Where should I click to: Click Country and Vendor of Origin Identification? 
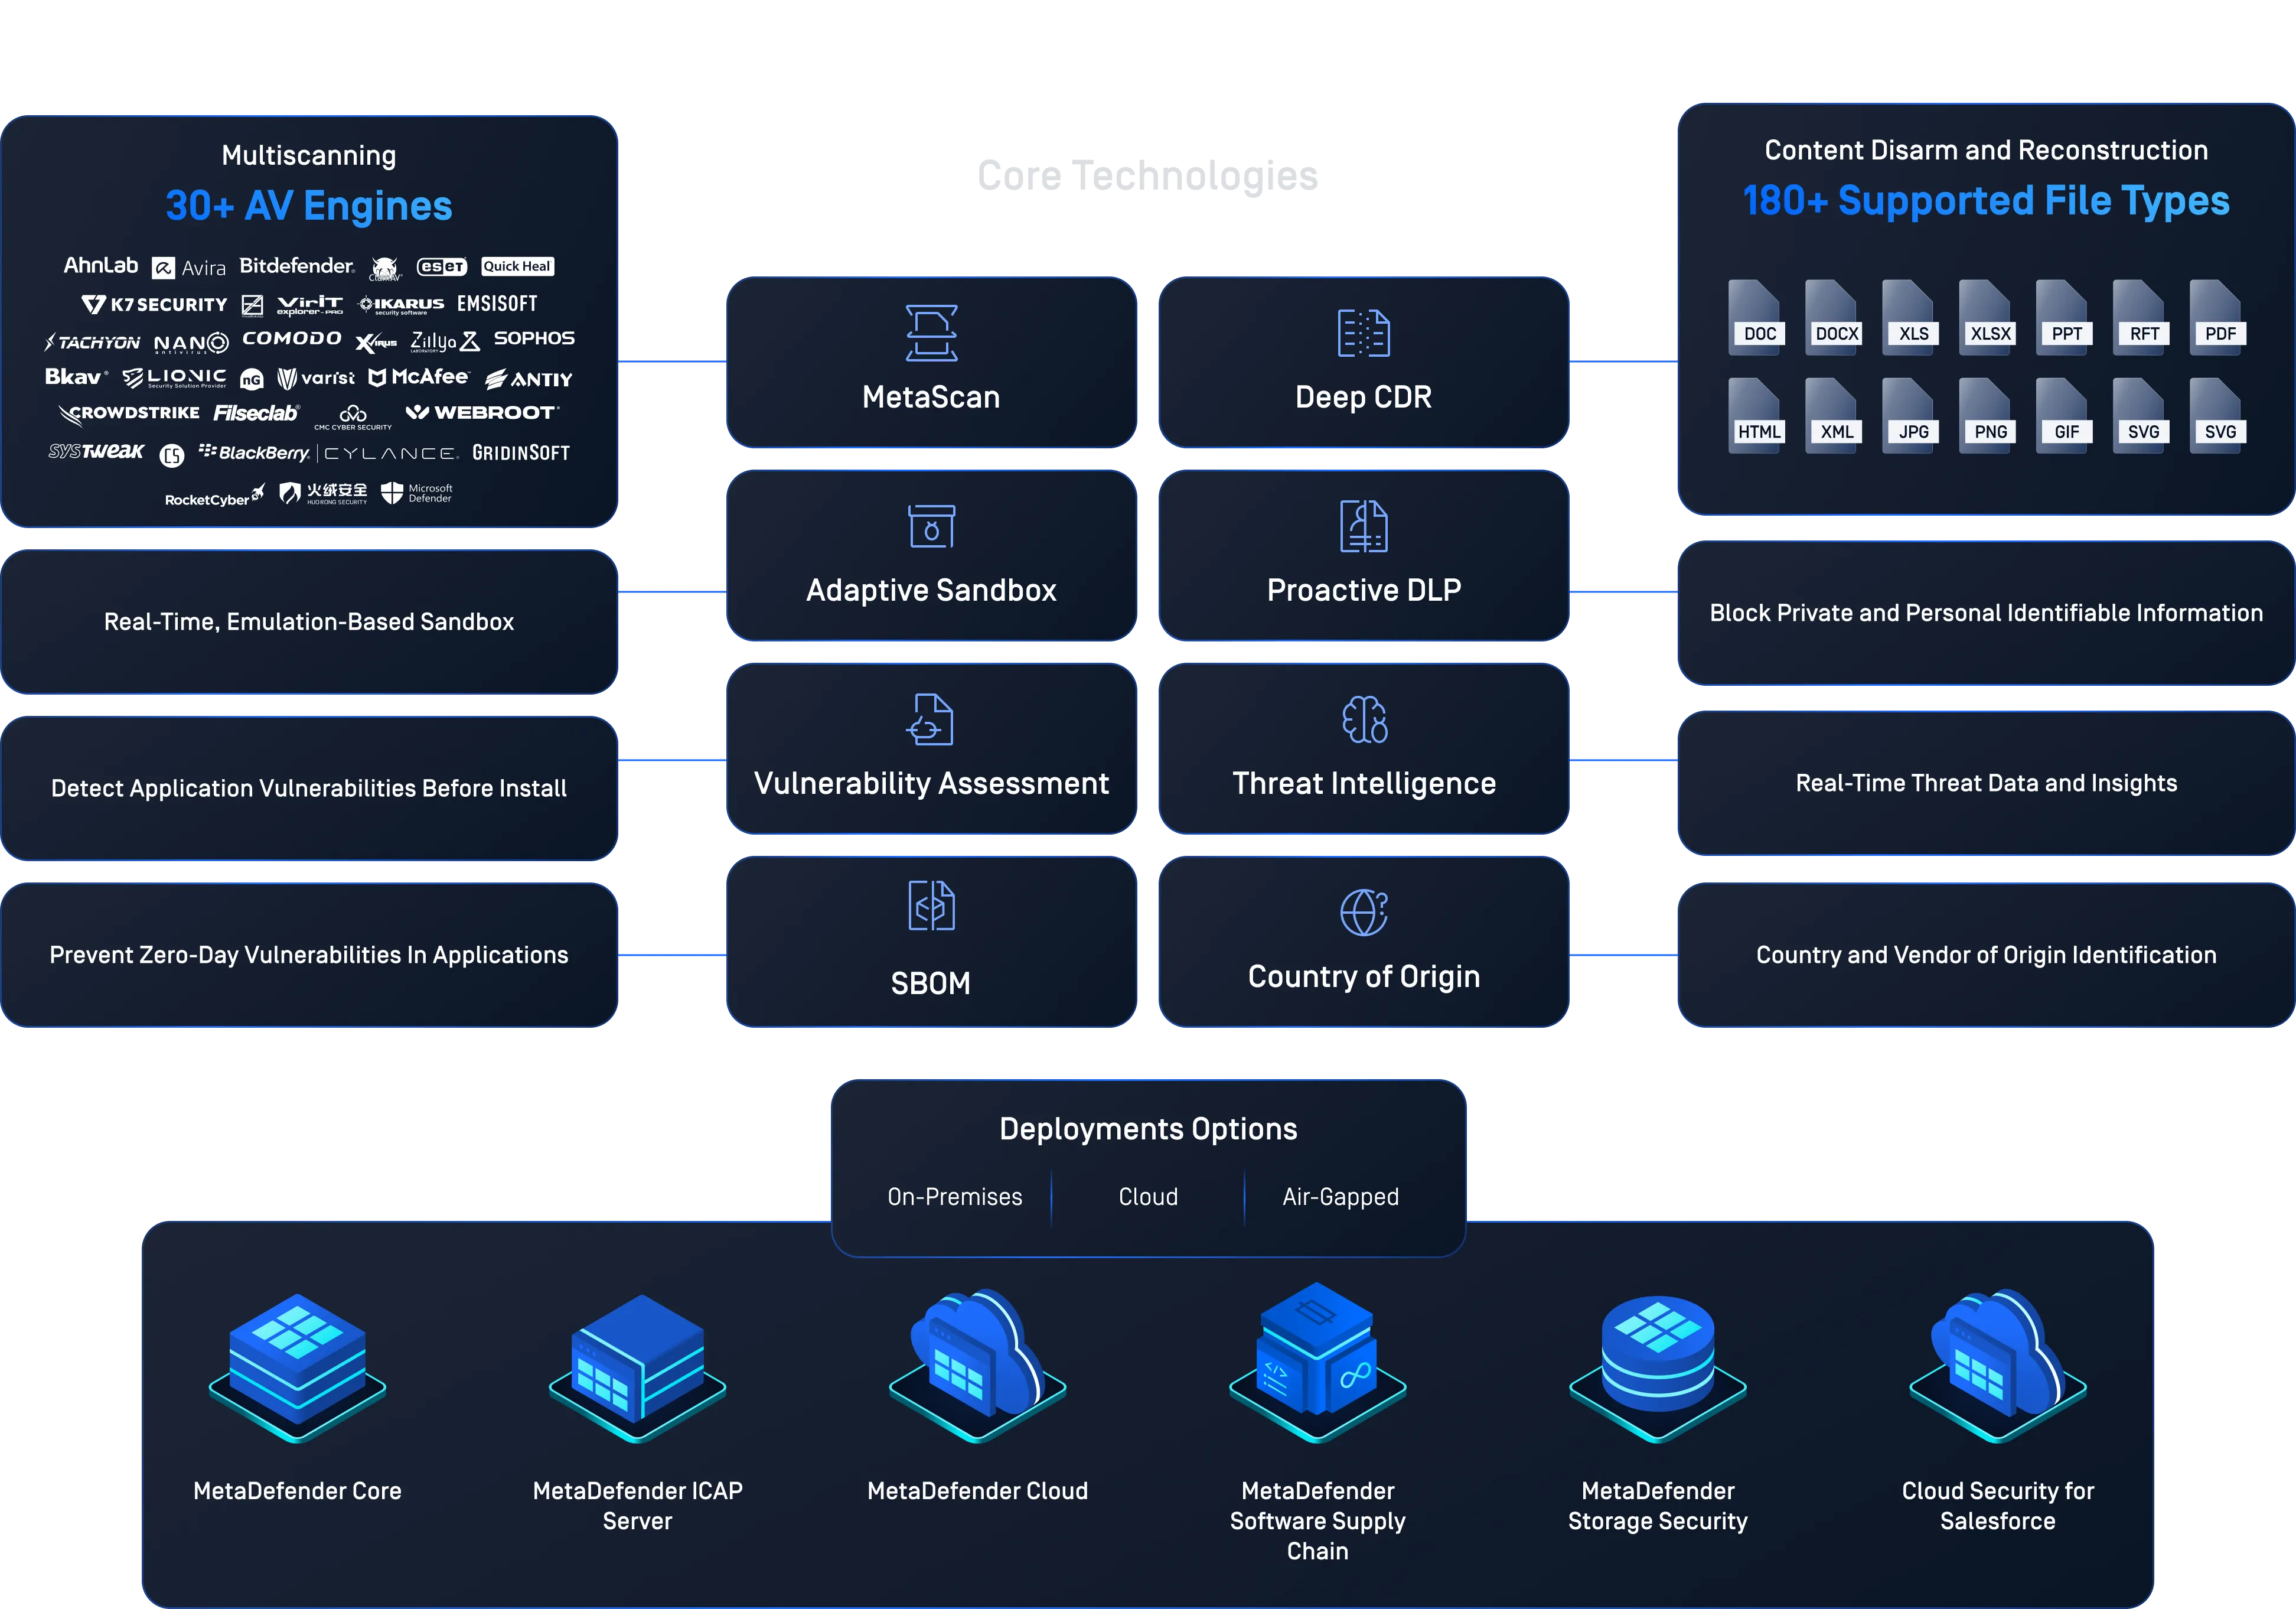tap(1985, 955)
